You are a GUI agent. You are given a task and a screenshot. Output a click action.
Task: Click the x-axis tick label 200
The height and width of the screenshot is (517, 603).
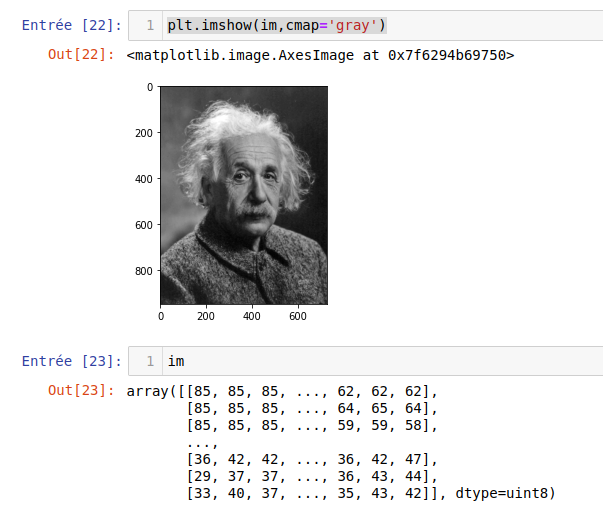click(206, 316)
